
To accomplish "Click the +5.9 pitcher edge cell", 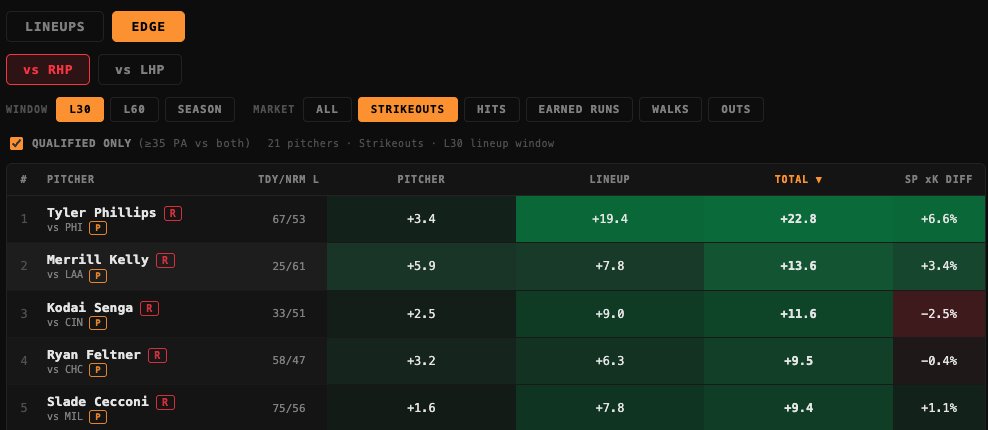I will [x=421, y=266].
